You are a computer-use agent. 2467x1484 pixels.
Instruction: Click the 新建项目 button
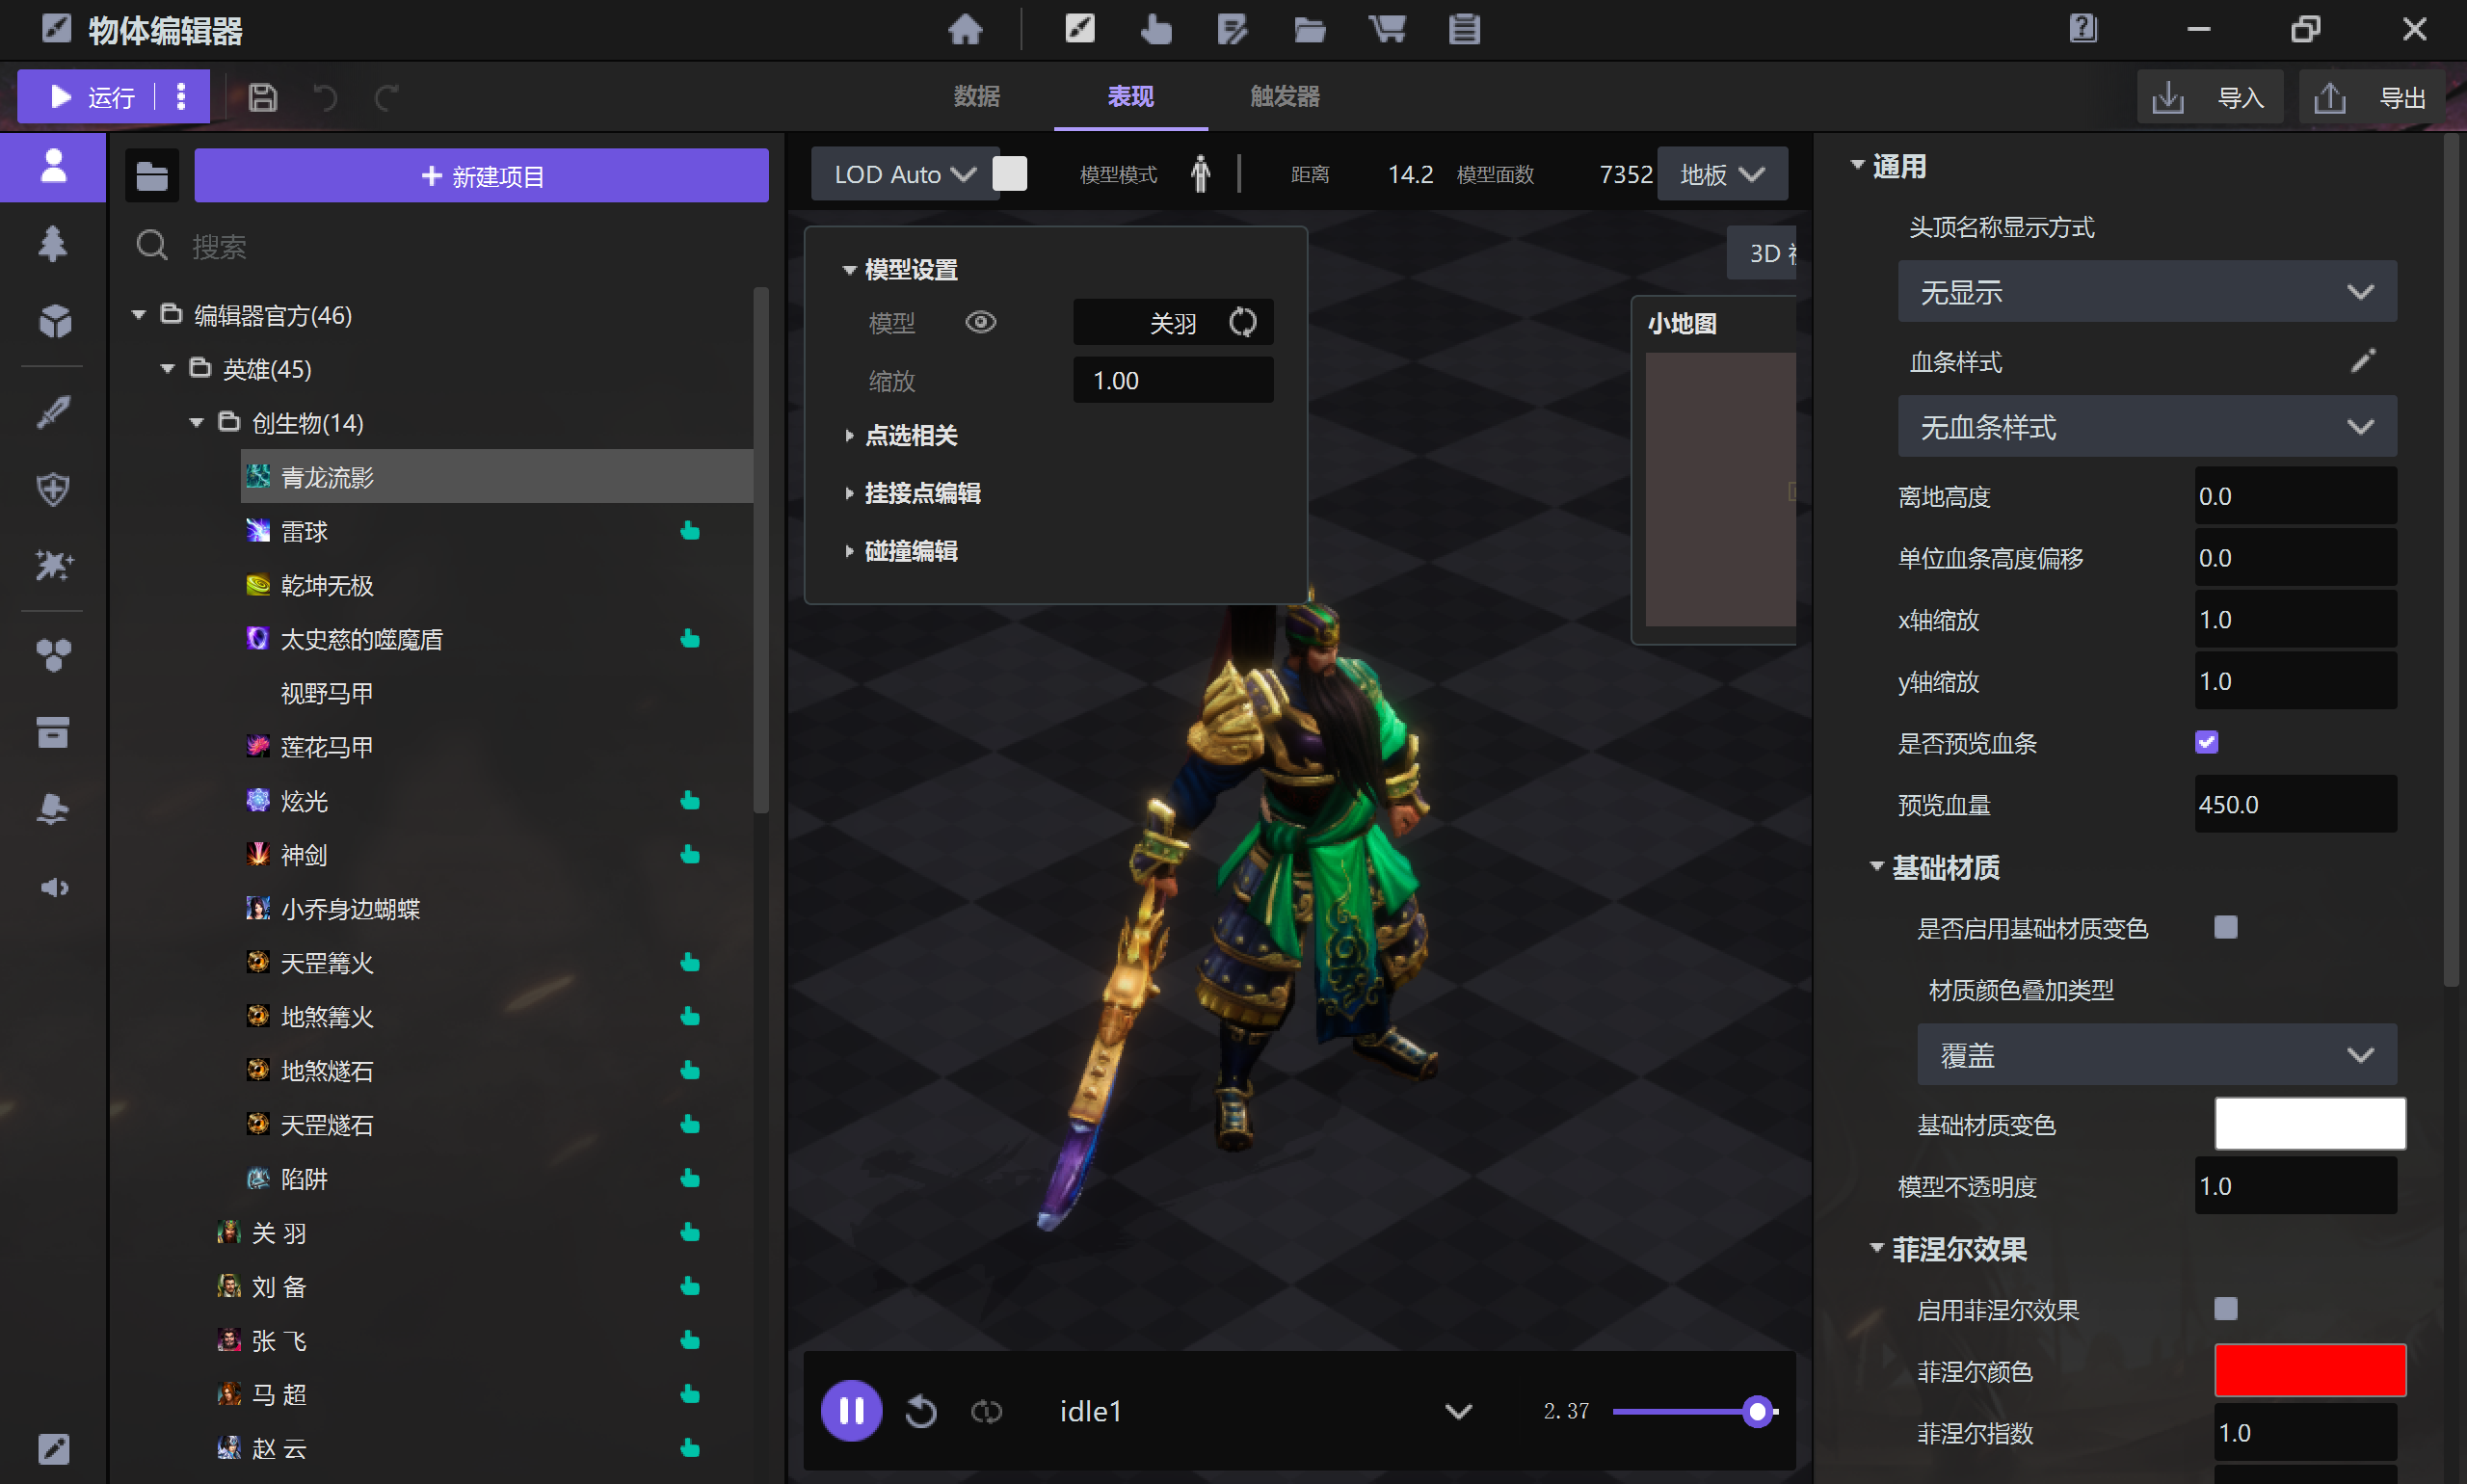click(481, 176)
